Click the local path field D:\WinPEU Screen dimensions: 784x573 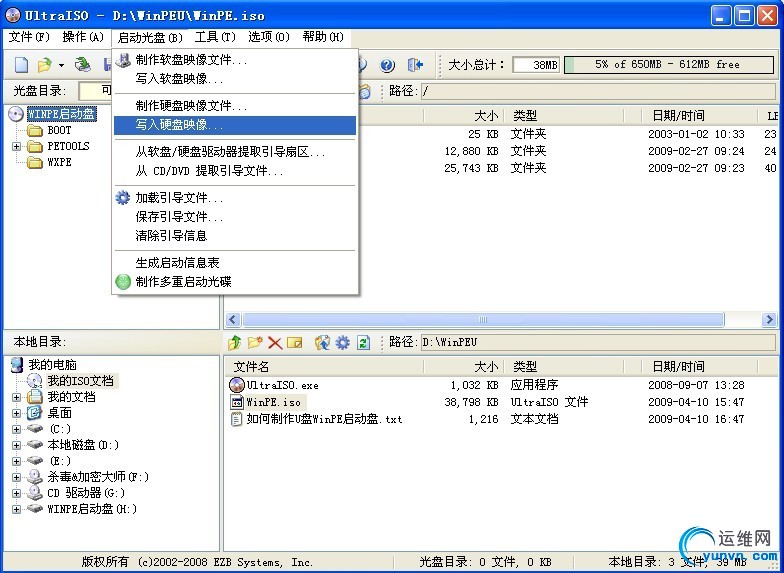pos(598,342)
